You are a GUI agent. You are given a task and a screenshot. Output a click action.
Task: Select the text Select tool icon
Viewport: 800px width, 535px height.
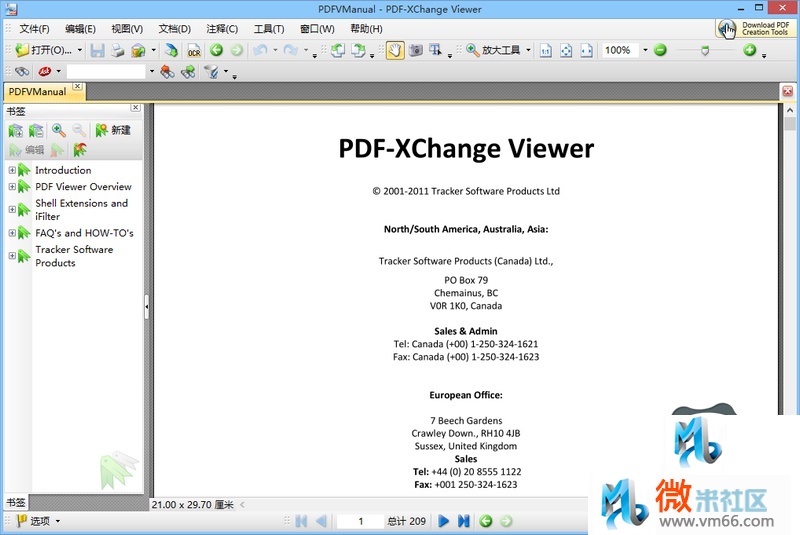click(x=435, y=50)
